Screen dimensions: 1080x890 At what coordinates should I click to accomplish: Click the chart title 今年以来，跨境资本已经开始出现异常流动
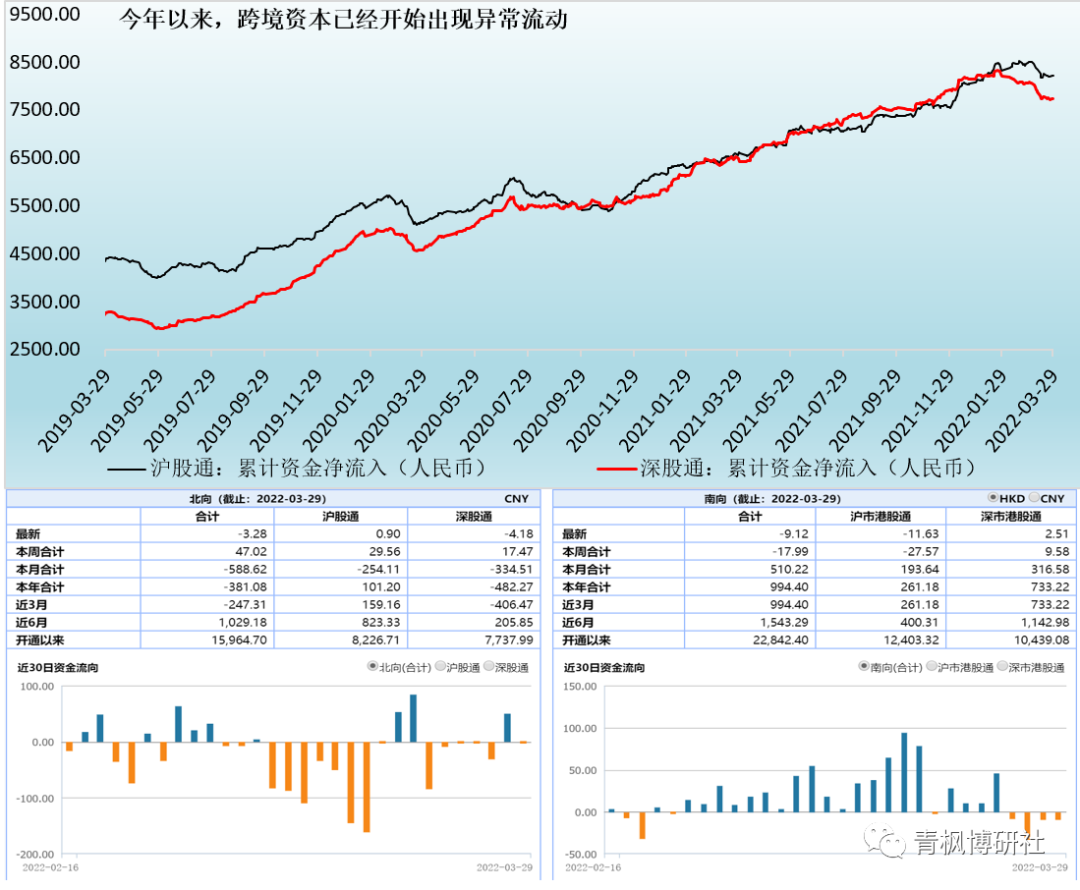343,19
